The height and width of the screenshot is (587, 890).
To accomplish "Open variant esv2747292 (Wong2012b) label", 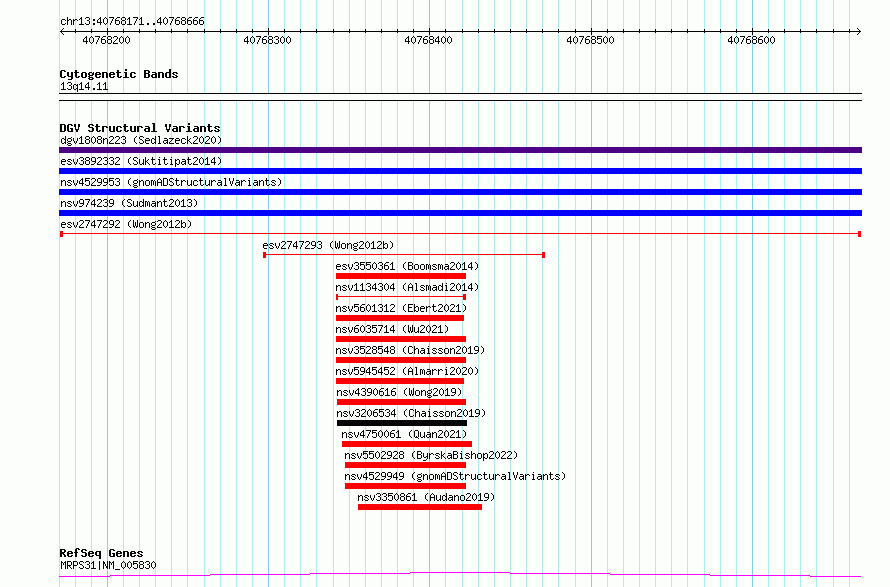I will 126,224.
